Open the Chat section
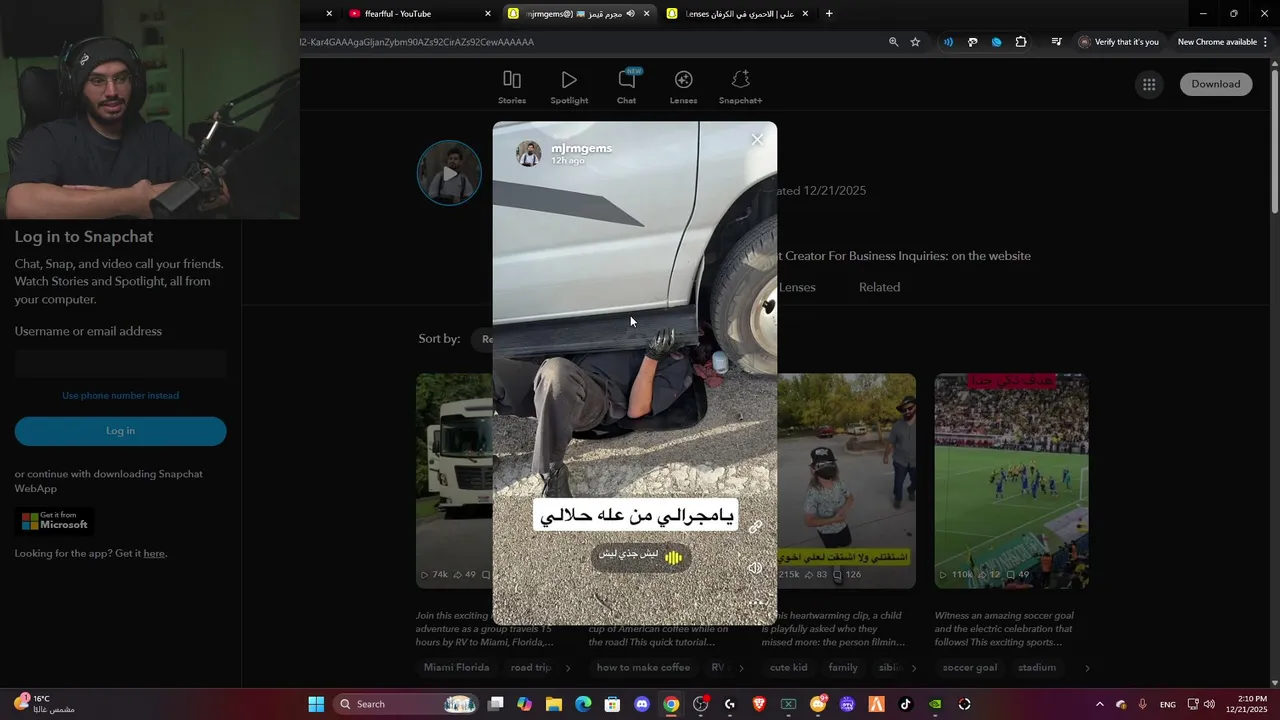 click(x=626, y=87)
